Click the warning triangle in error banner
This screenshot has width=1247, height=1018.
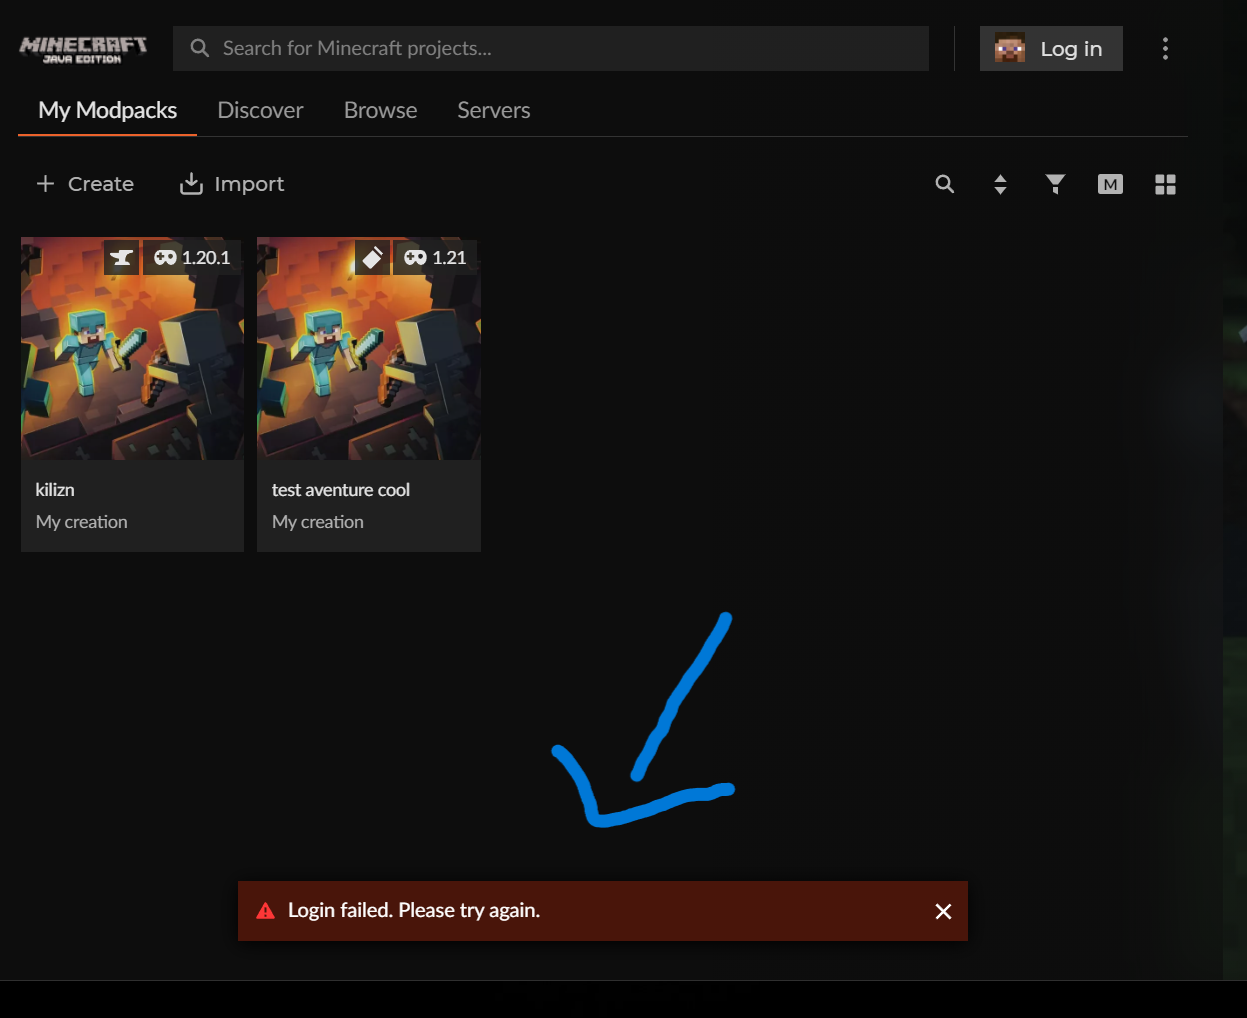coord(265,911)
